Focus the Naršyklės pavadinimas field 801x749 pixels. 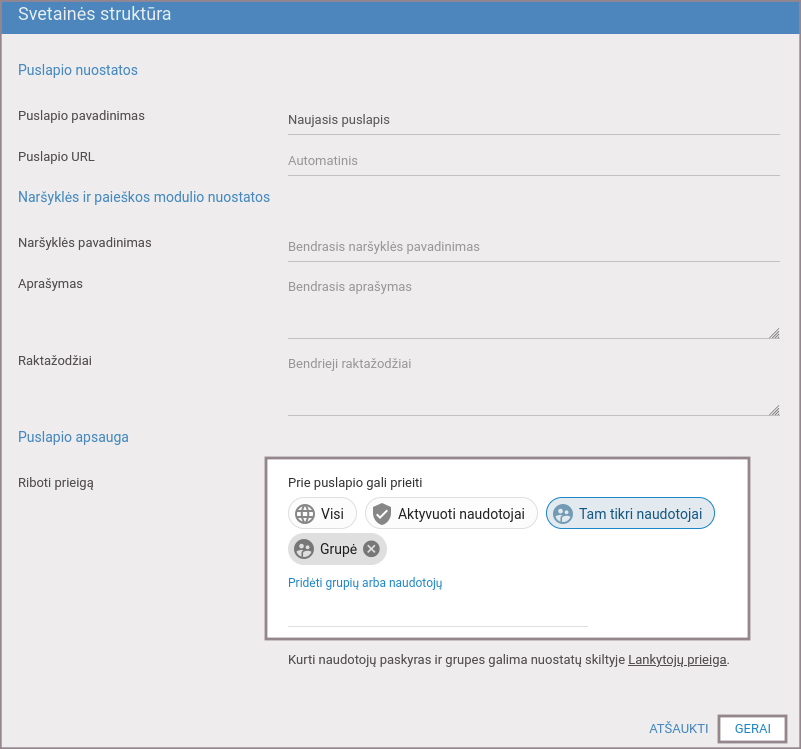click(533, 247)
